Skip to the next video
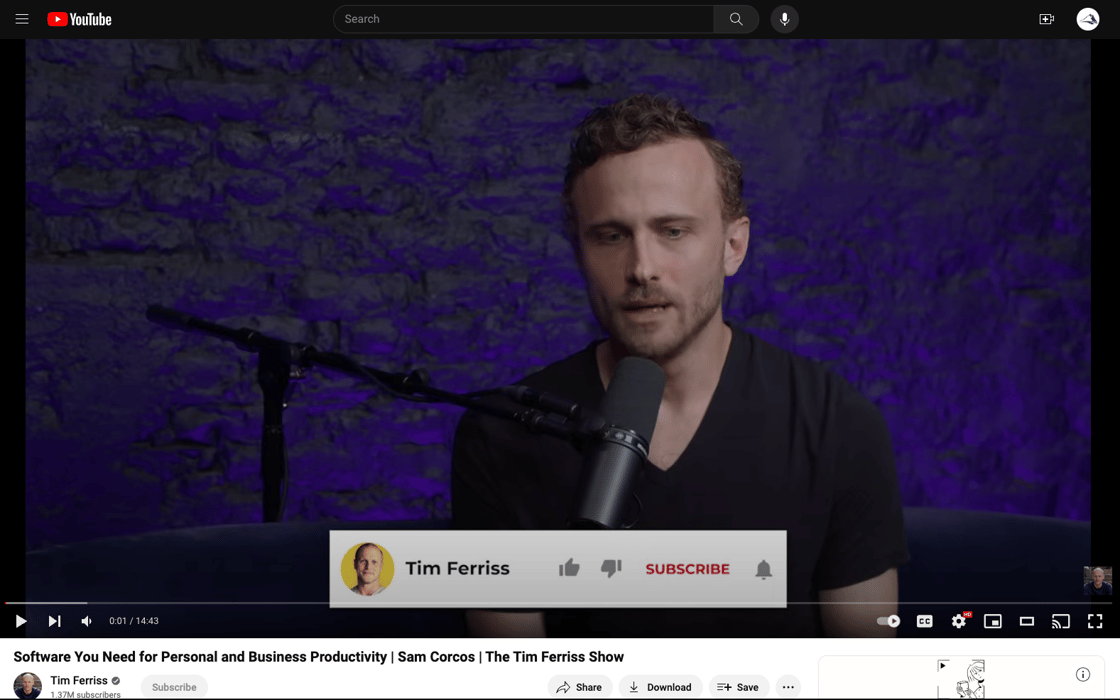This screenshot has height=700, width=1120. tap(54, 621)
